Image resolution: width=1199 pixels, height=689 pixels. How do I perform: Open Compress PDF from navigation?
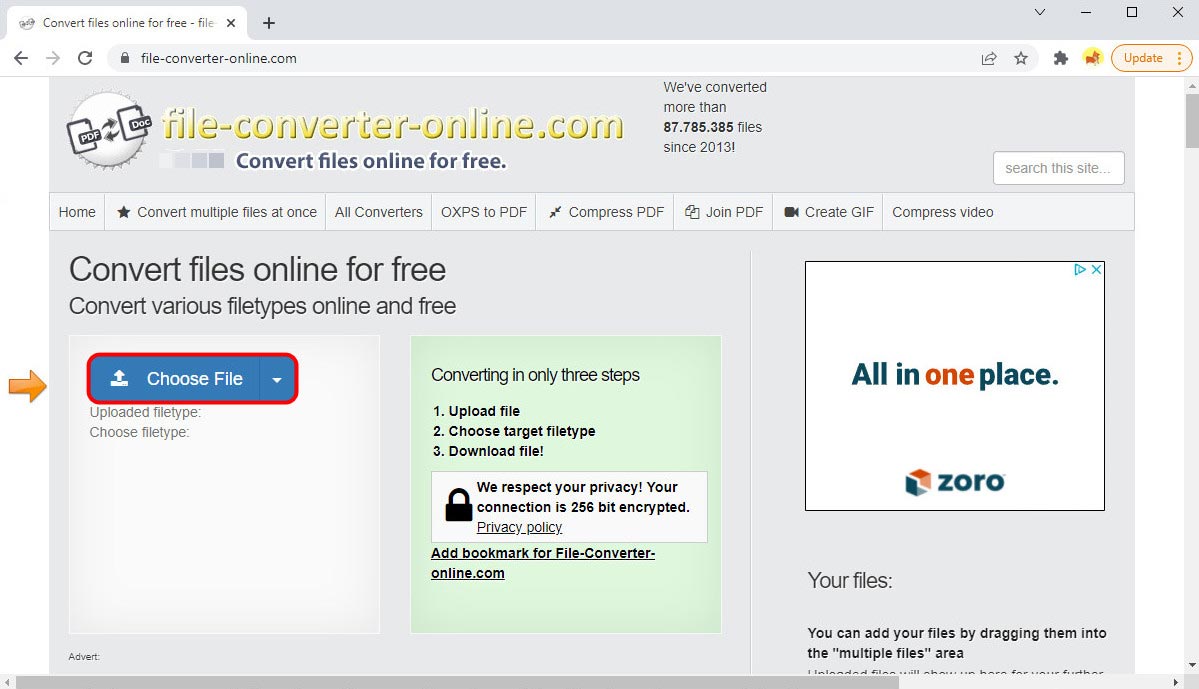tap(606, 212)
